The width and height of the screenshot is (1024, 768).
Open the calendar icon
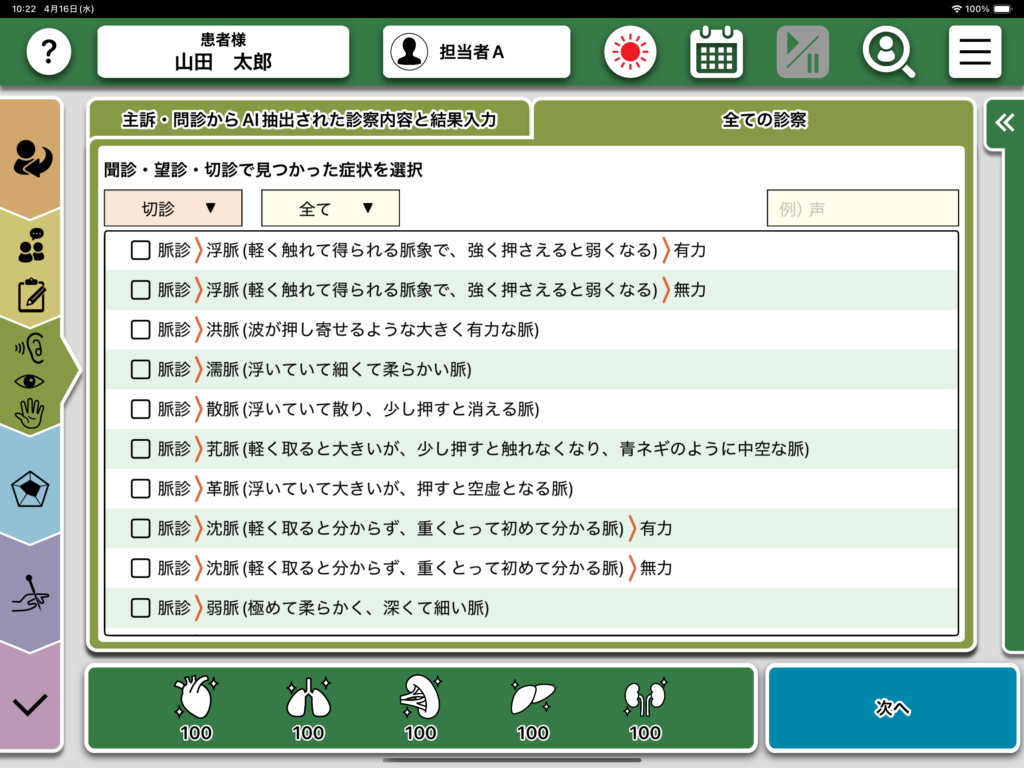[716, 52]
